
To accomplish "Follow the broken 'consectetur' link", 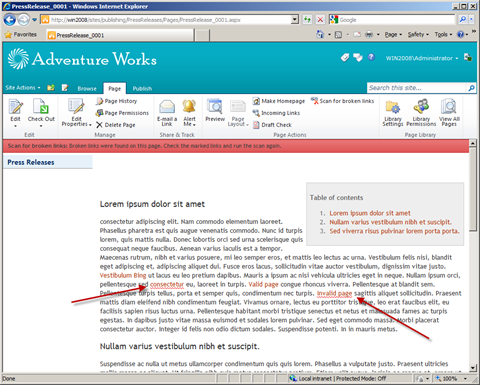I will pyautogui.click(x=167, y=284).
